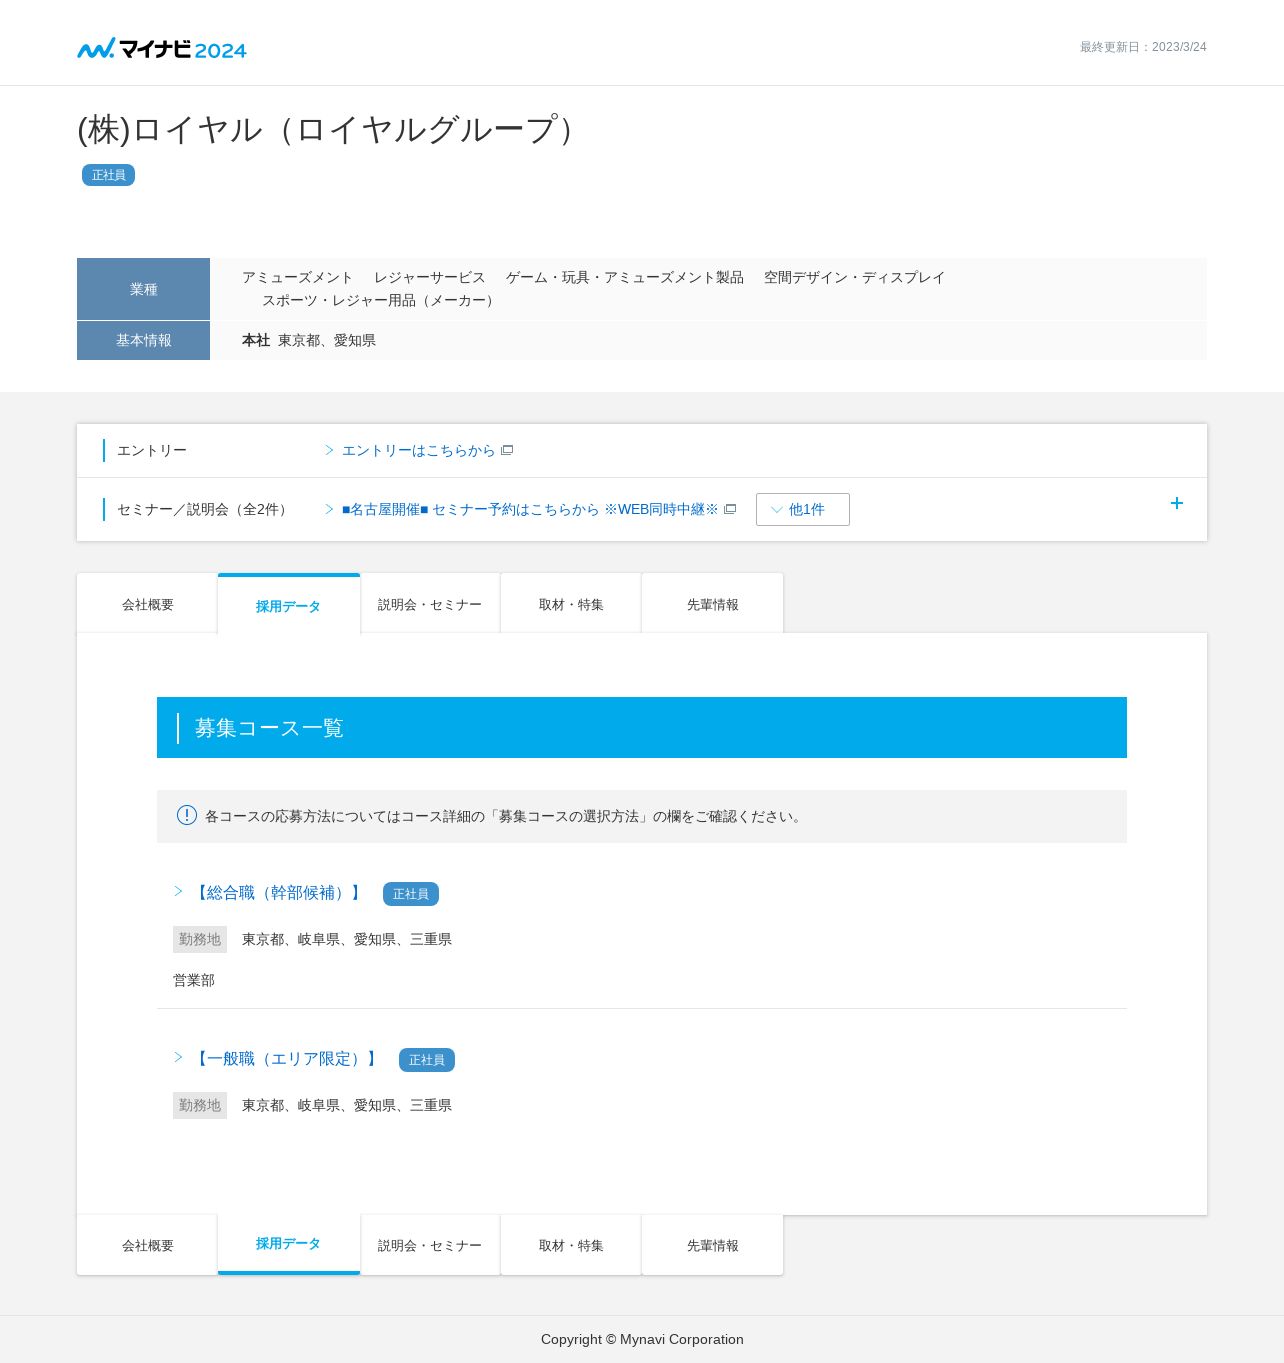The image size is (1284, 1363).
Task: Switch to the top 説明会・セミナー tab
Action: click(430, 604)
